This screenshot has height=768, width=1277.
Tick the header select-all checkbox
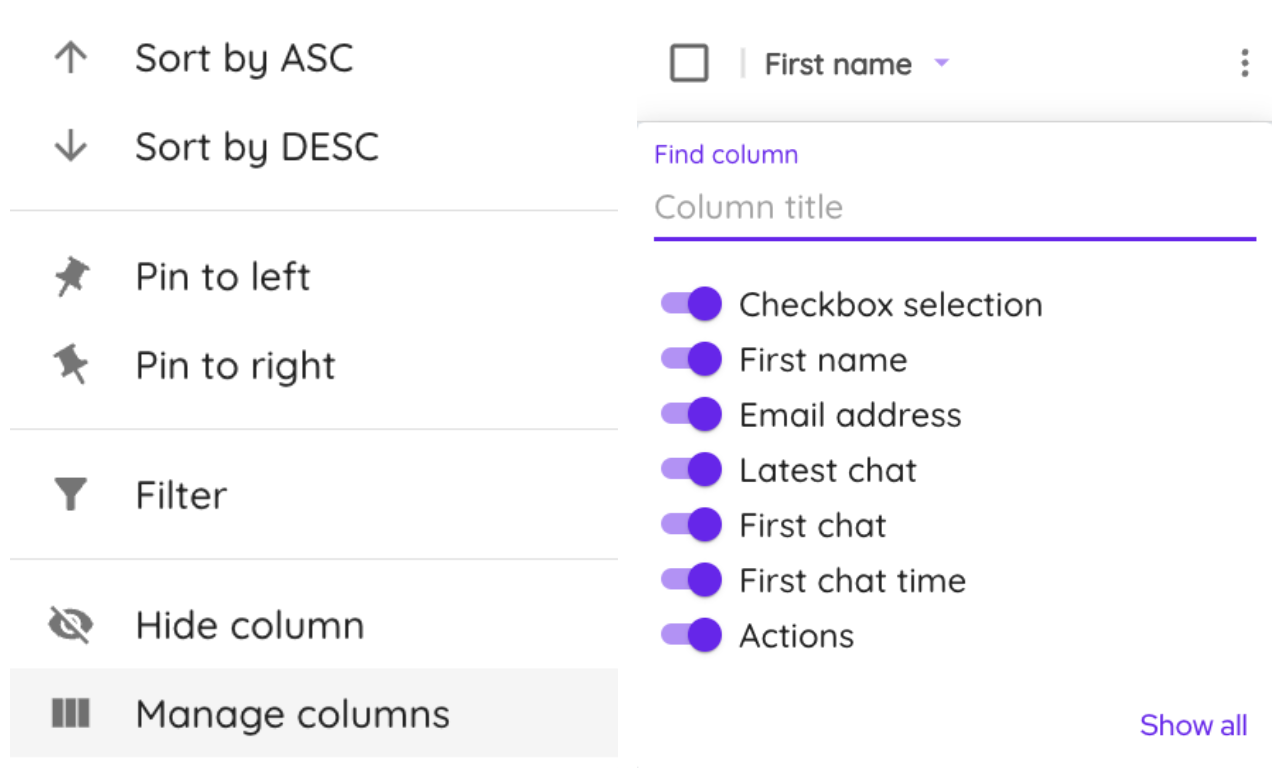point(689,64)
